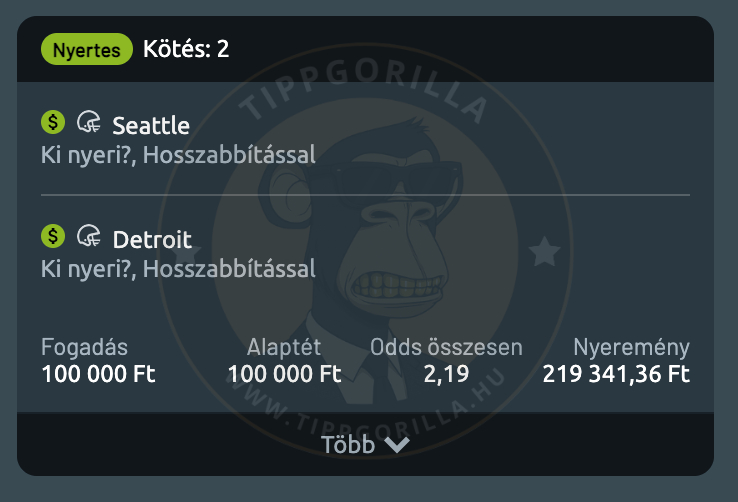The image size is (738, 502).
Task: Click the star on the watermark's right side
Action: click(544, 251)
